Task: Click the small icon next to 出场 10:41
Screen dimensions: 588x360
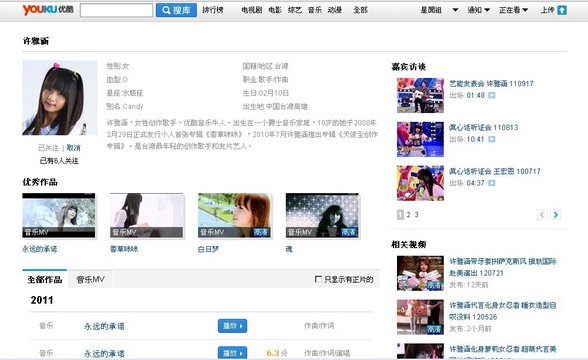Action: [x=492, y=139]
